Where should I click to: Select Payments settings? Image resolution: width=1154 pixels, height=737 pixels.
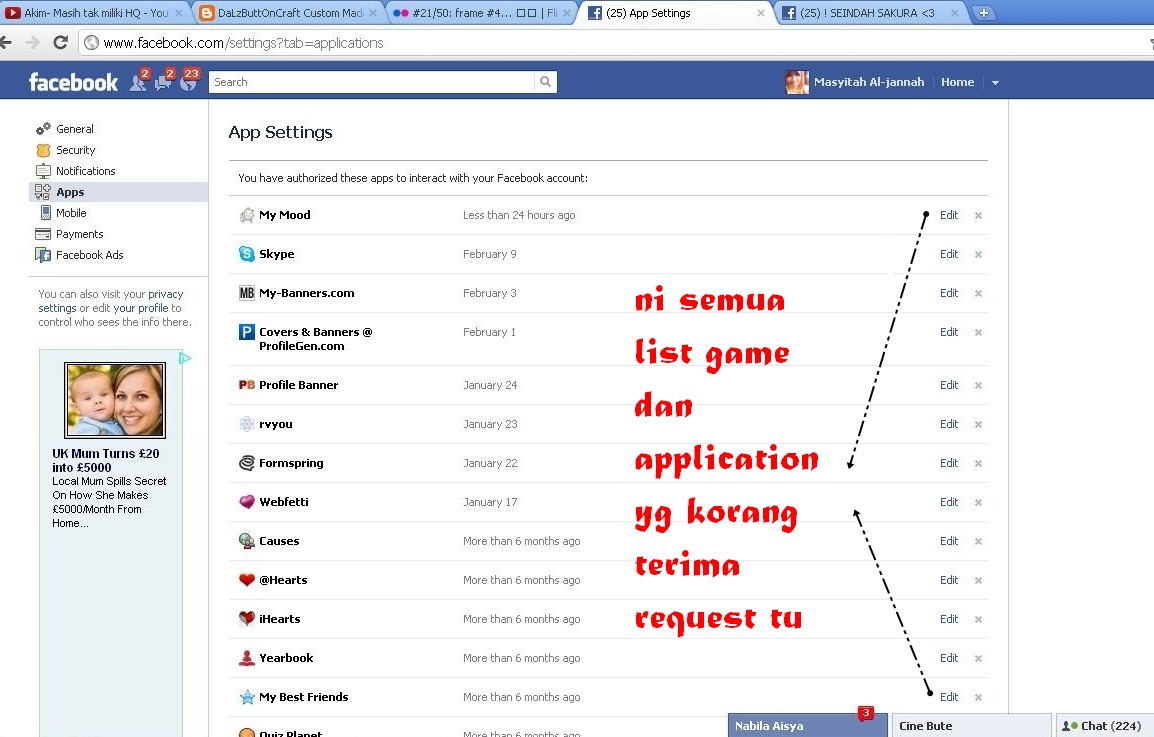click(x=79, y=234)
